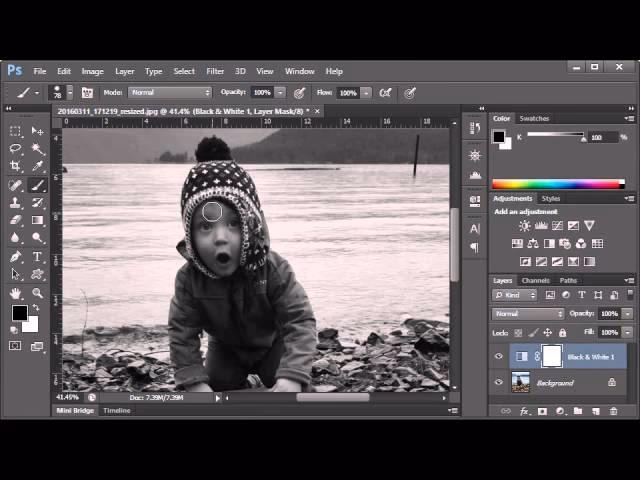
Task: Open the brush size preset picker
Action: [x=70, y=93]
